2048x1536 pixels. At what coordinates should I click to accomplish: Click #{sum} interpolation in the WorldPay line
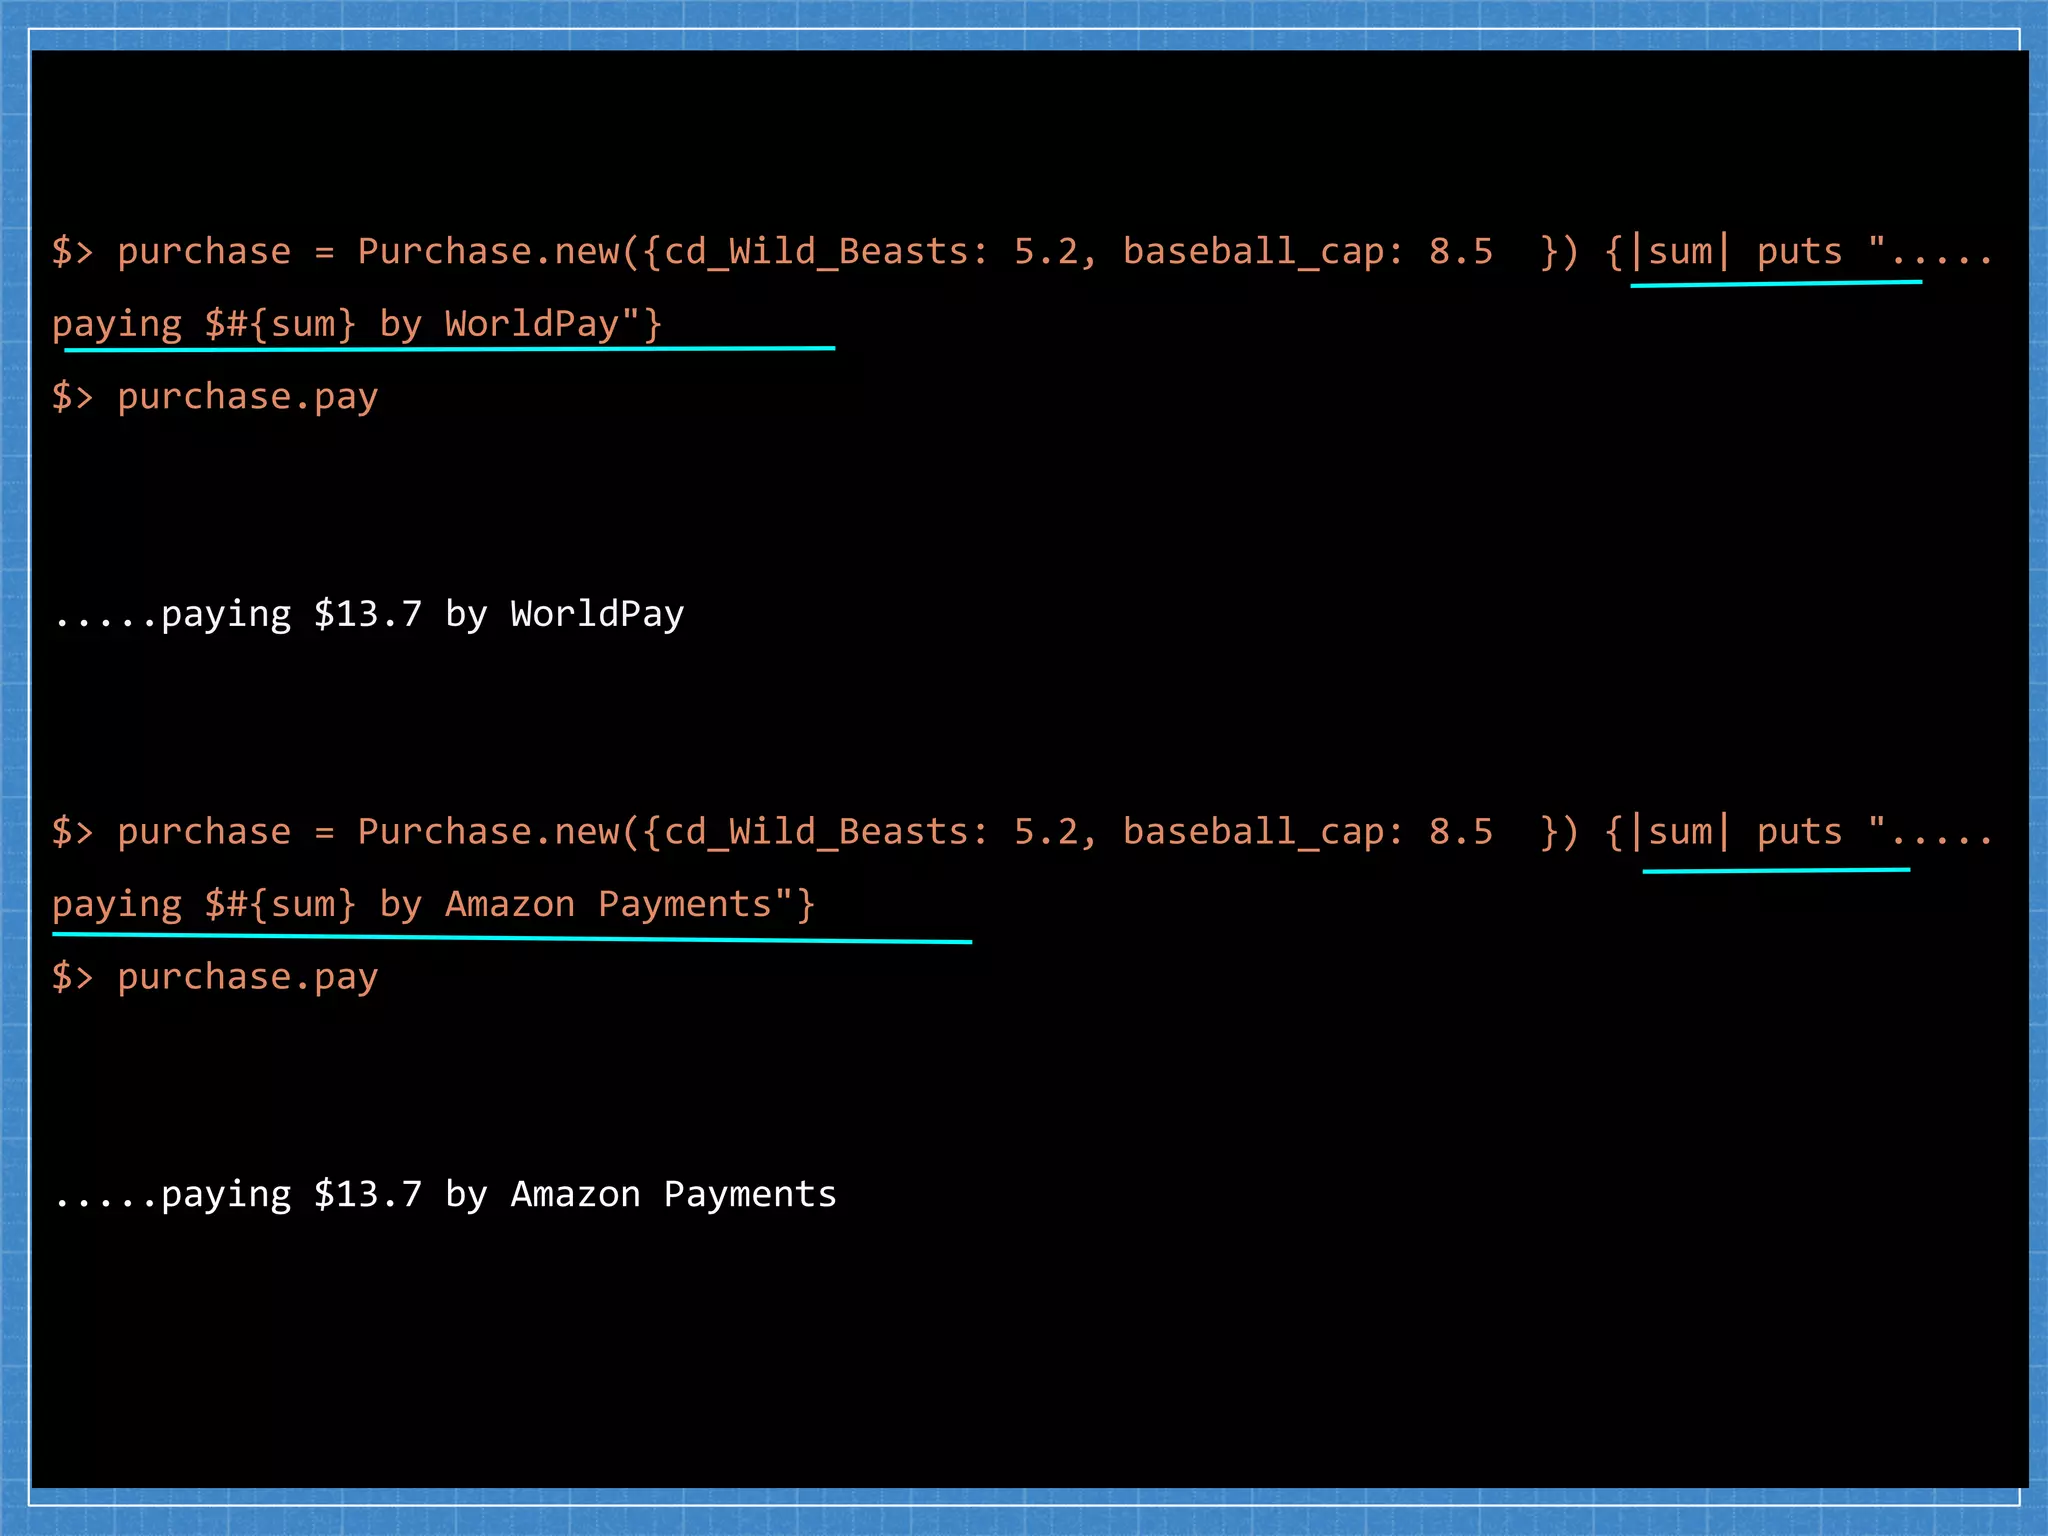[290, 324]
